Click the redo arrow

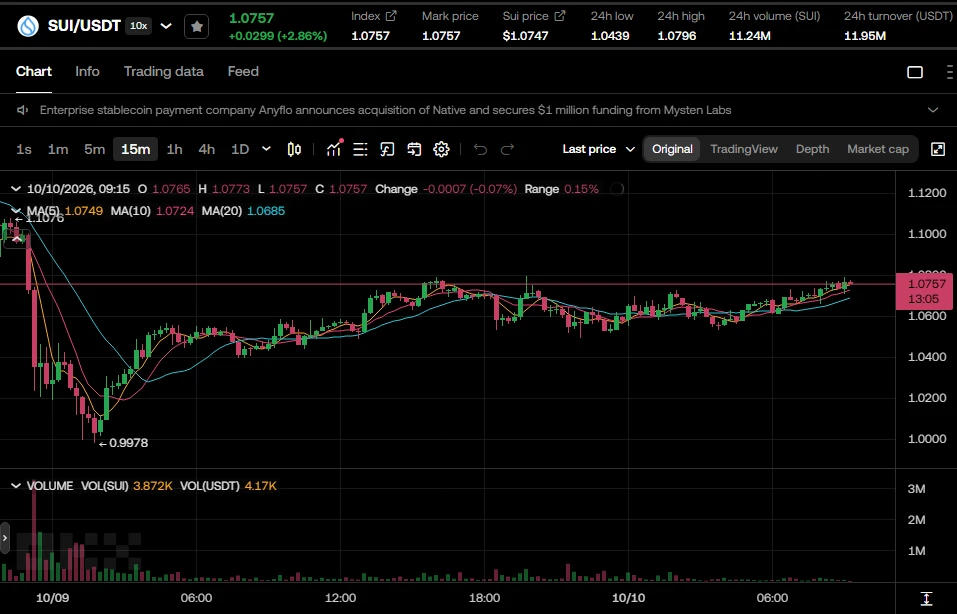pyautogui.click(x=507, y=149)
